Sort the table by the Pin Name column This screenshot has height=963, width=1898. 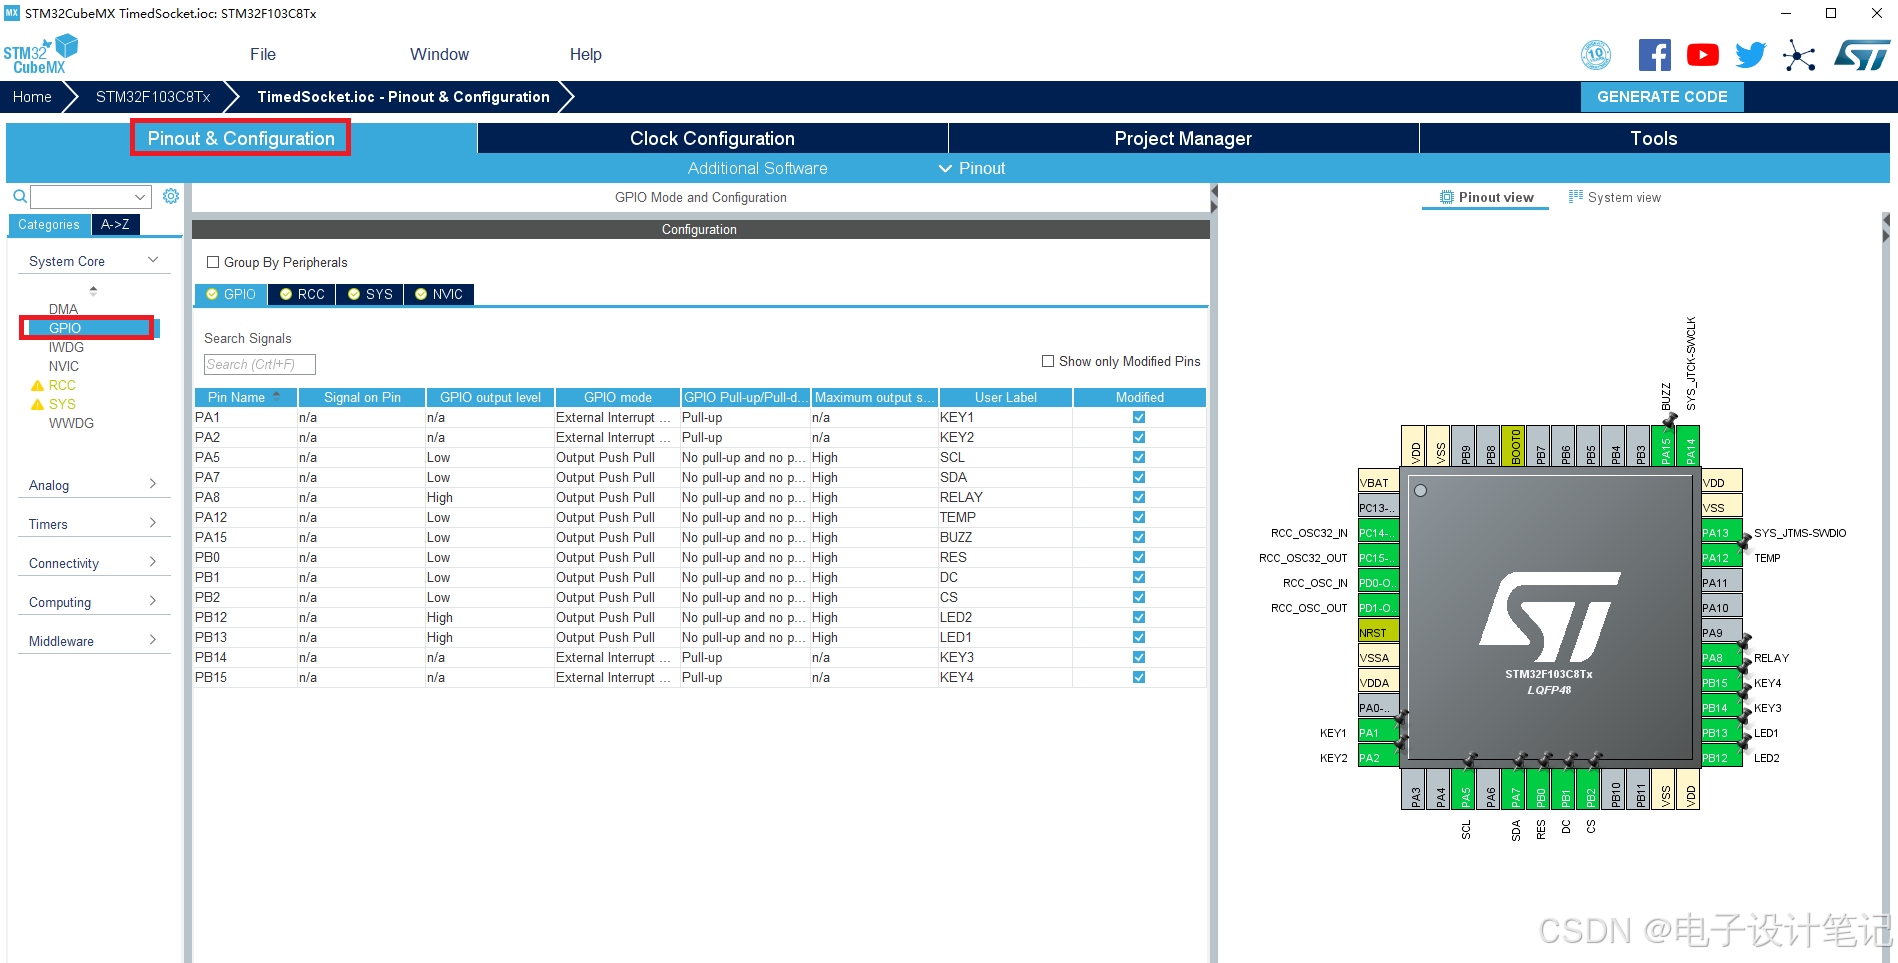tap(245, 397)
